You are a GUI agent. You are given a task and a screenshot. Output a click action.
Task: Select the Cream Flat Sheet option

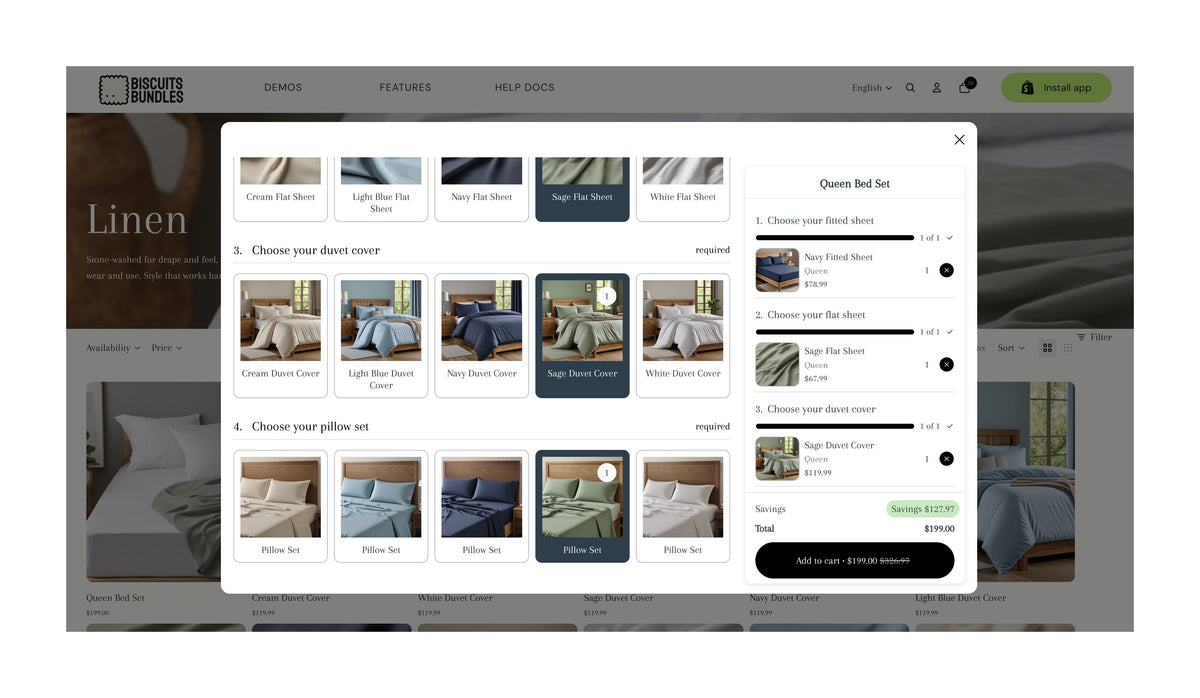click(x=281, y=188)
